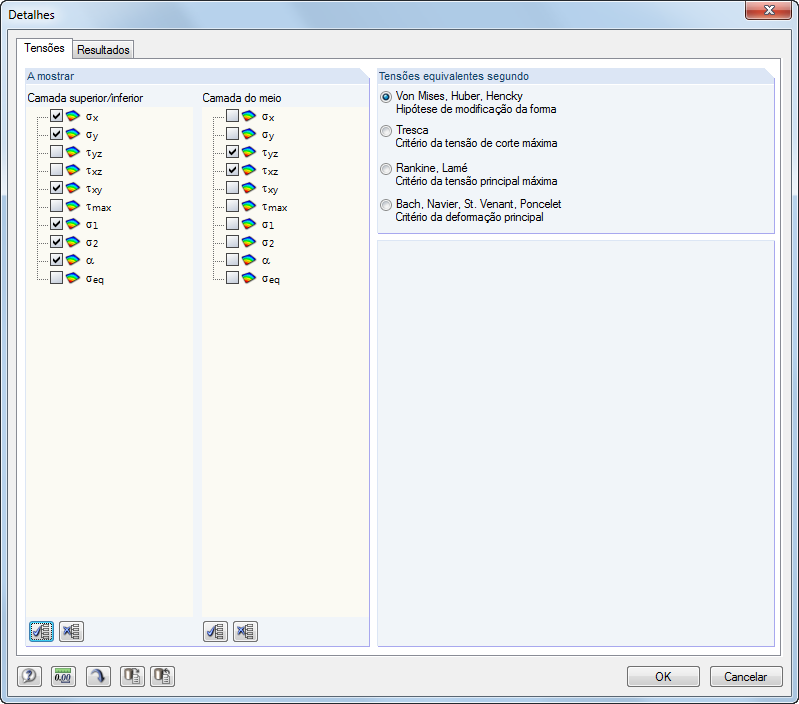This screenshot has width=799, height=704.
Task: Click 'Hipótese de modificação da forma' text
Action: [476, 109]
